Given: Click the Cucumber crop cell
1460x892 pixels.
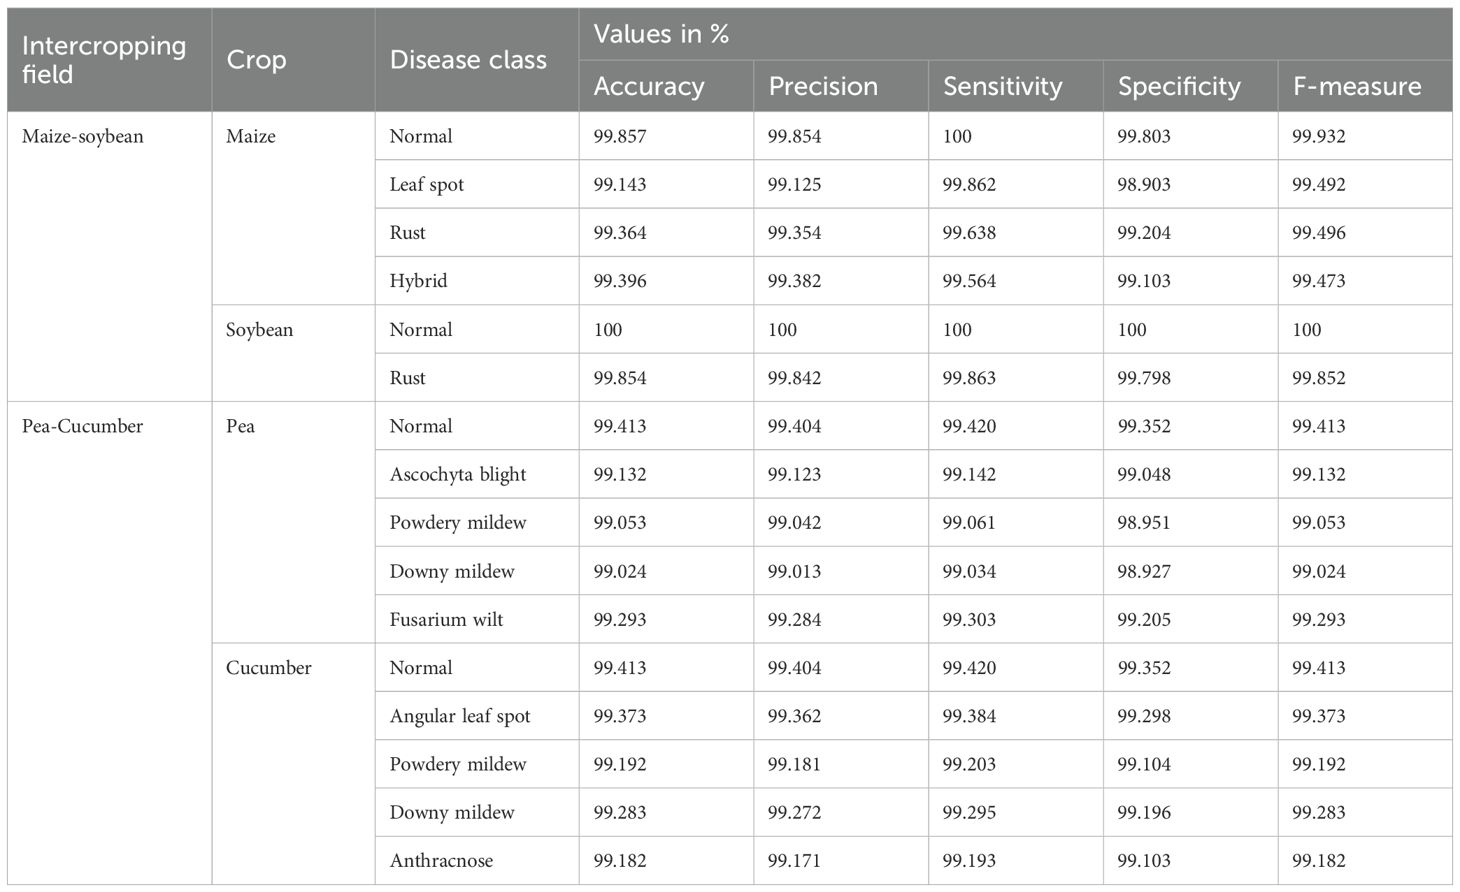Looking at the screenshot, I should (x=269, y=668).
